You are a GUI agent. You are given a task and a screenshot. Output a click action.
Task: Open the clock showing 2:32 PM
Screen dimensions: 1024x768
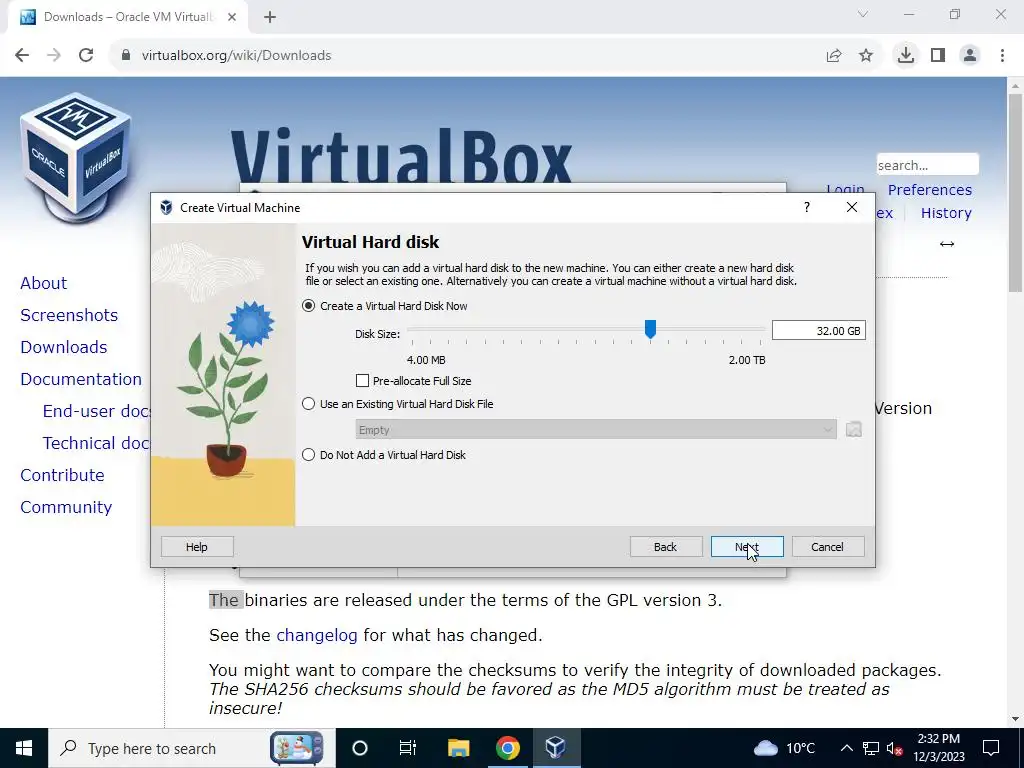click(938, 748)
